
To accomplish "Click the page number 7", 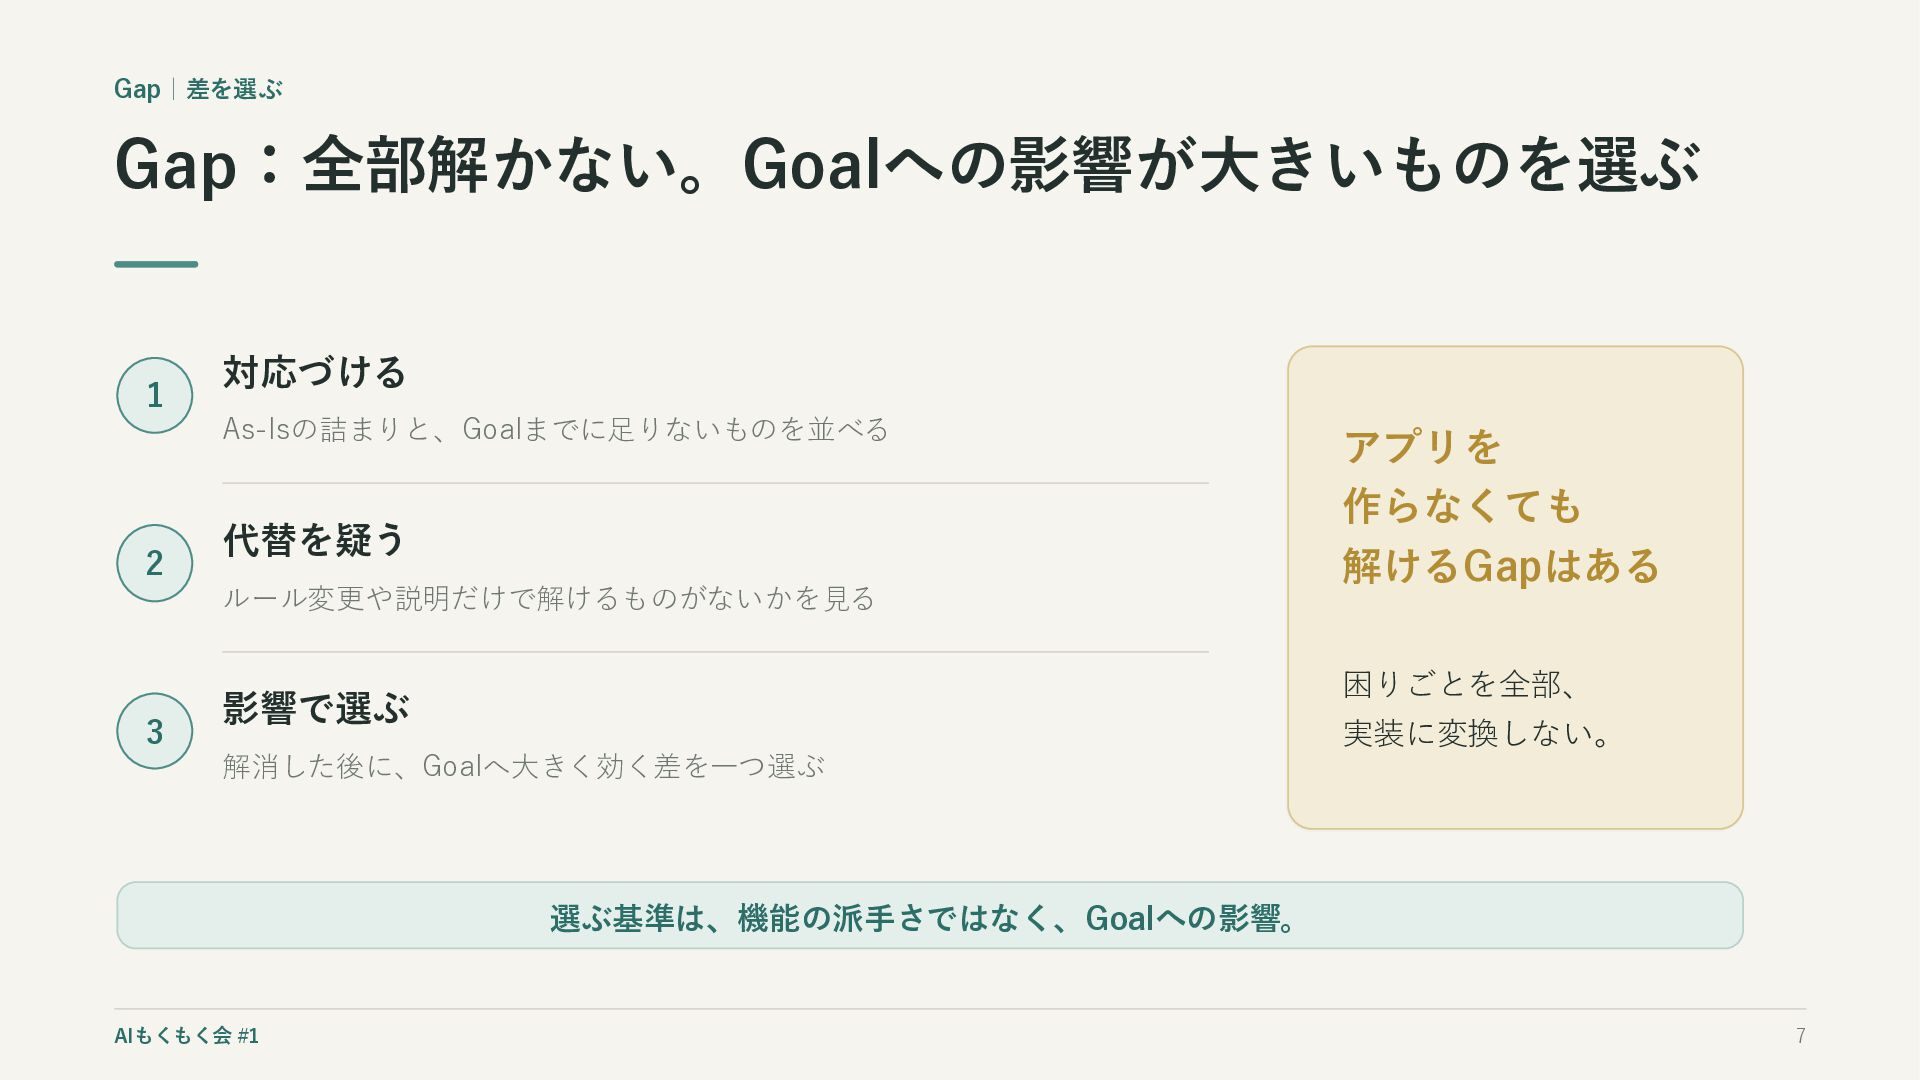I will coord(1800,1036).
